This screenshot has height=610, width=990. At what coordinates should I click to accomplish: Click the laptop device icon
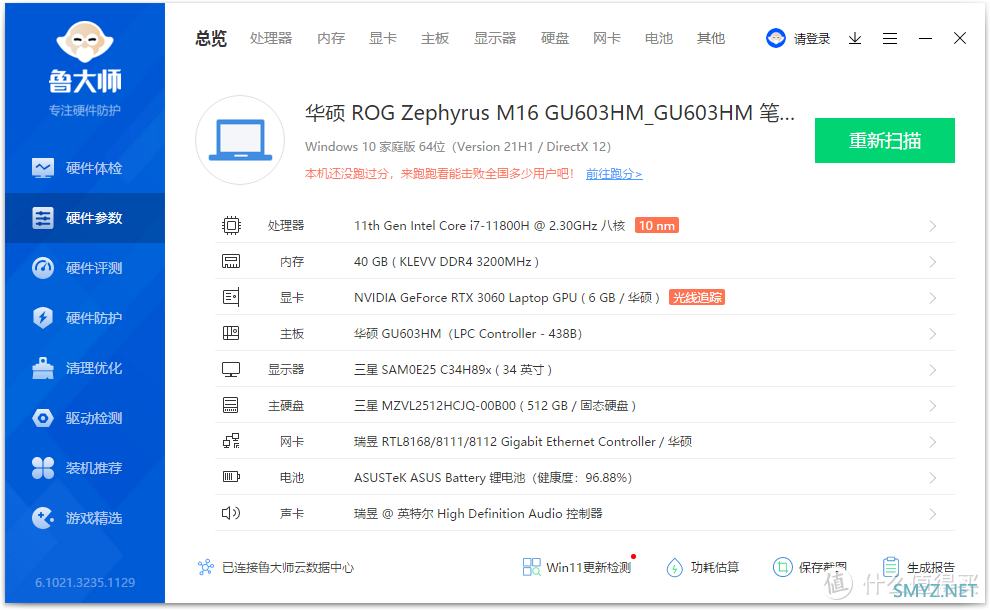[x=240, y=140]
